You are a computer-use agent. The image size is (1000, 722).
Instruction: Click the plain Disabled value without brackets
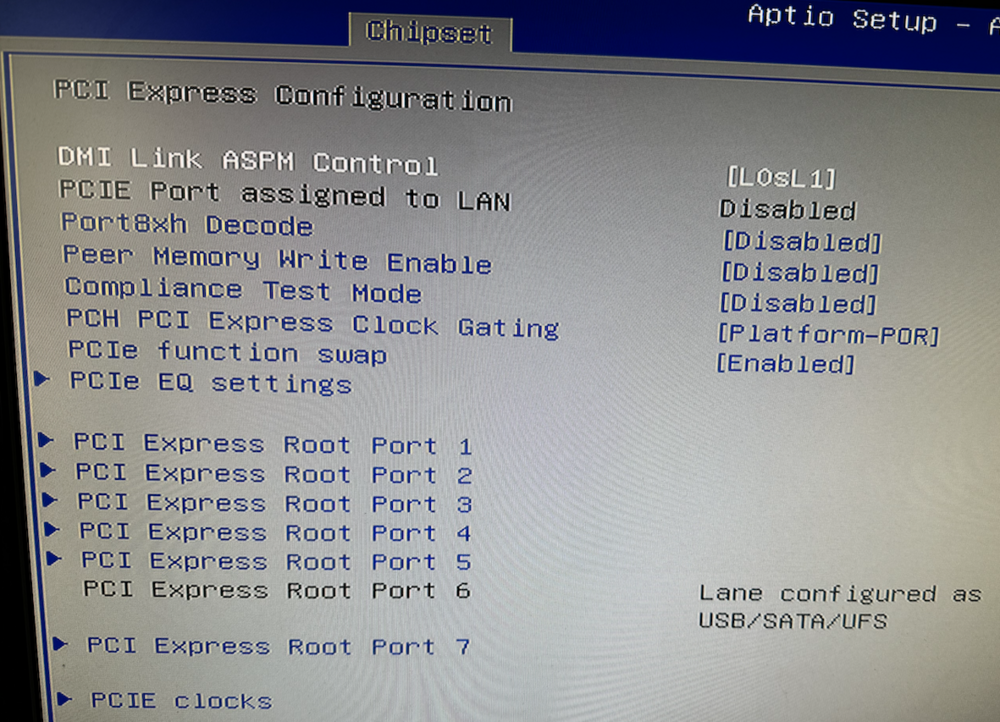coord(788,209)
